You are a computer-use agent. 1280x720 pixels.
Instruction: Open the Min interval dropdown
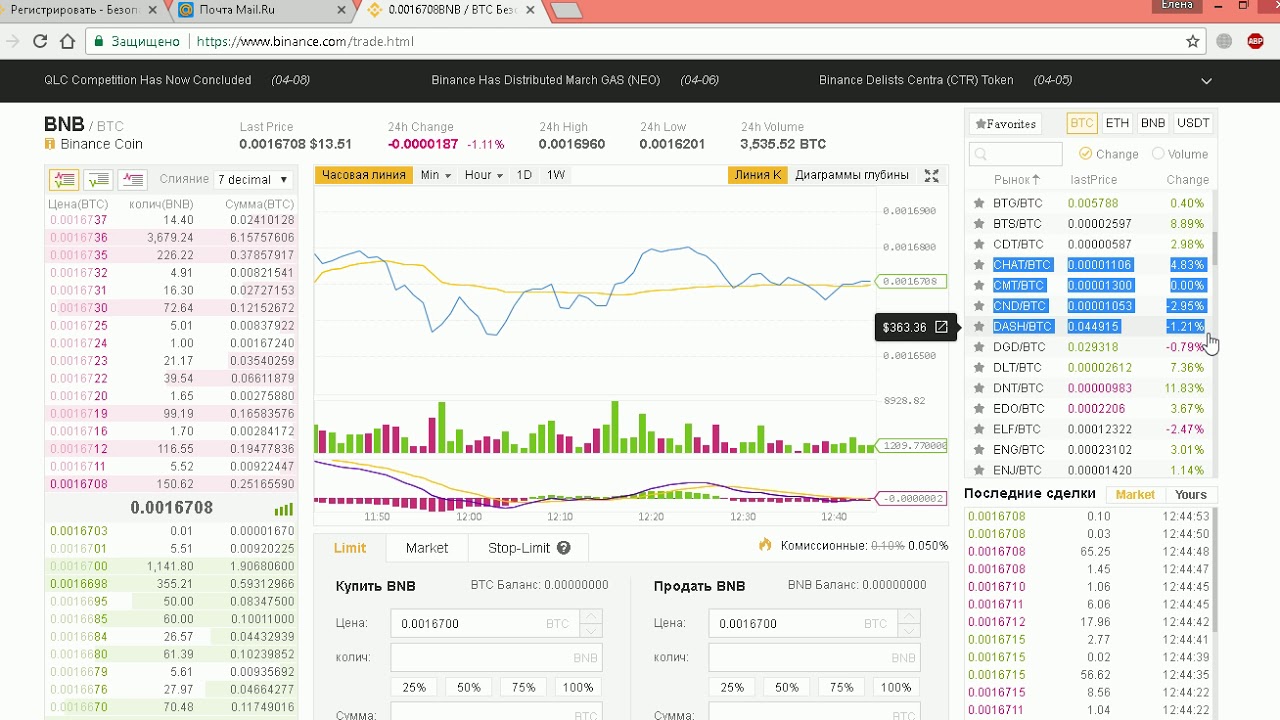click(435, 175)
